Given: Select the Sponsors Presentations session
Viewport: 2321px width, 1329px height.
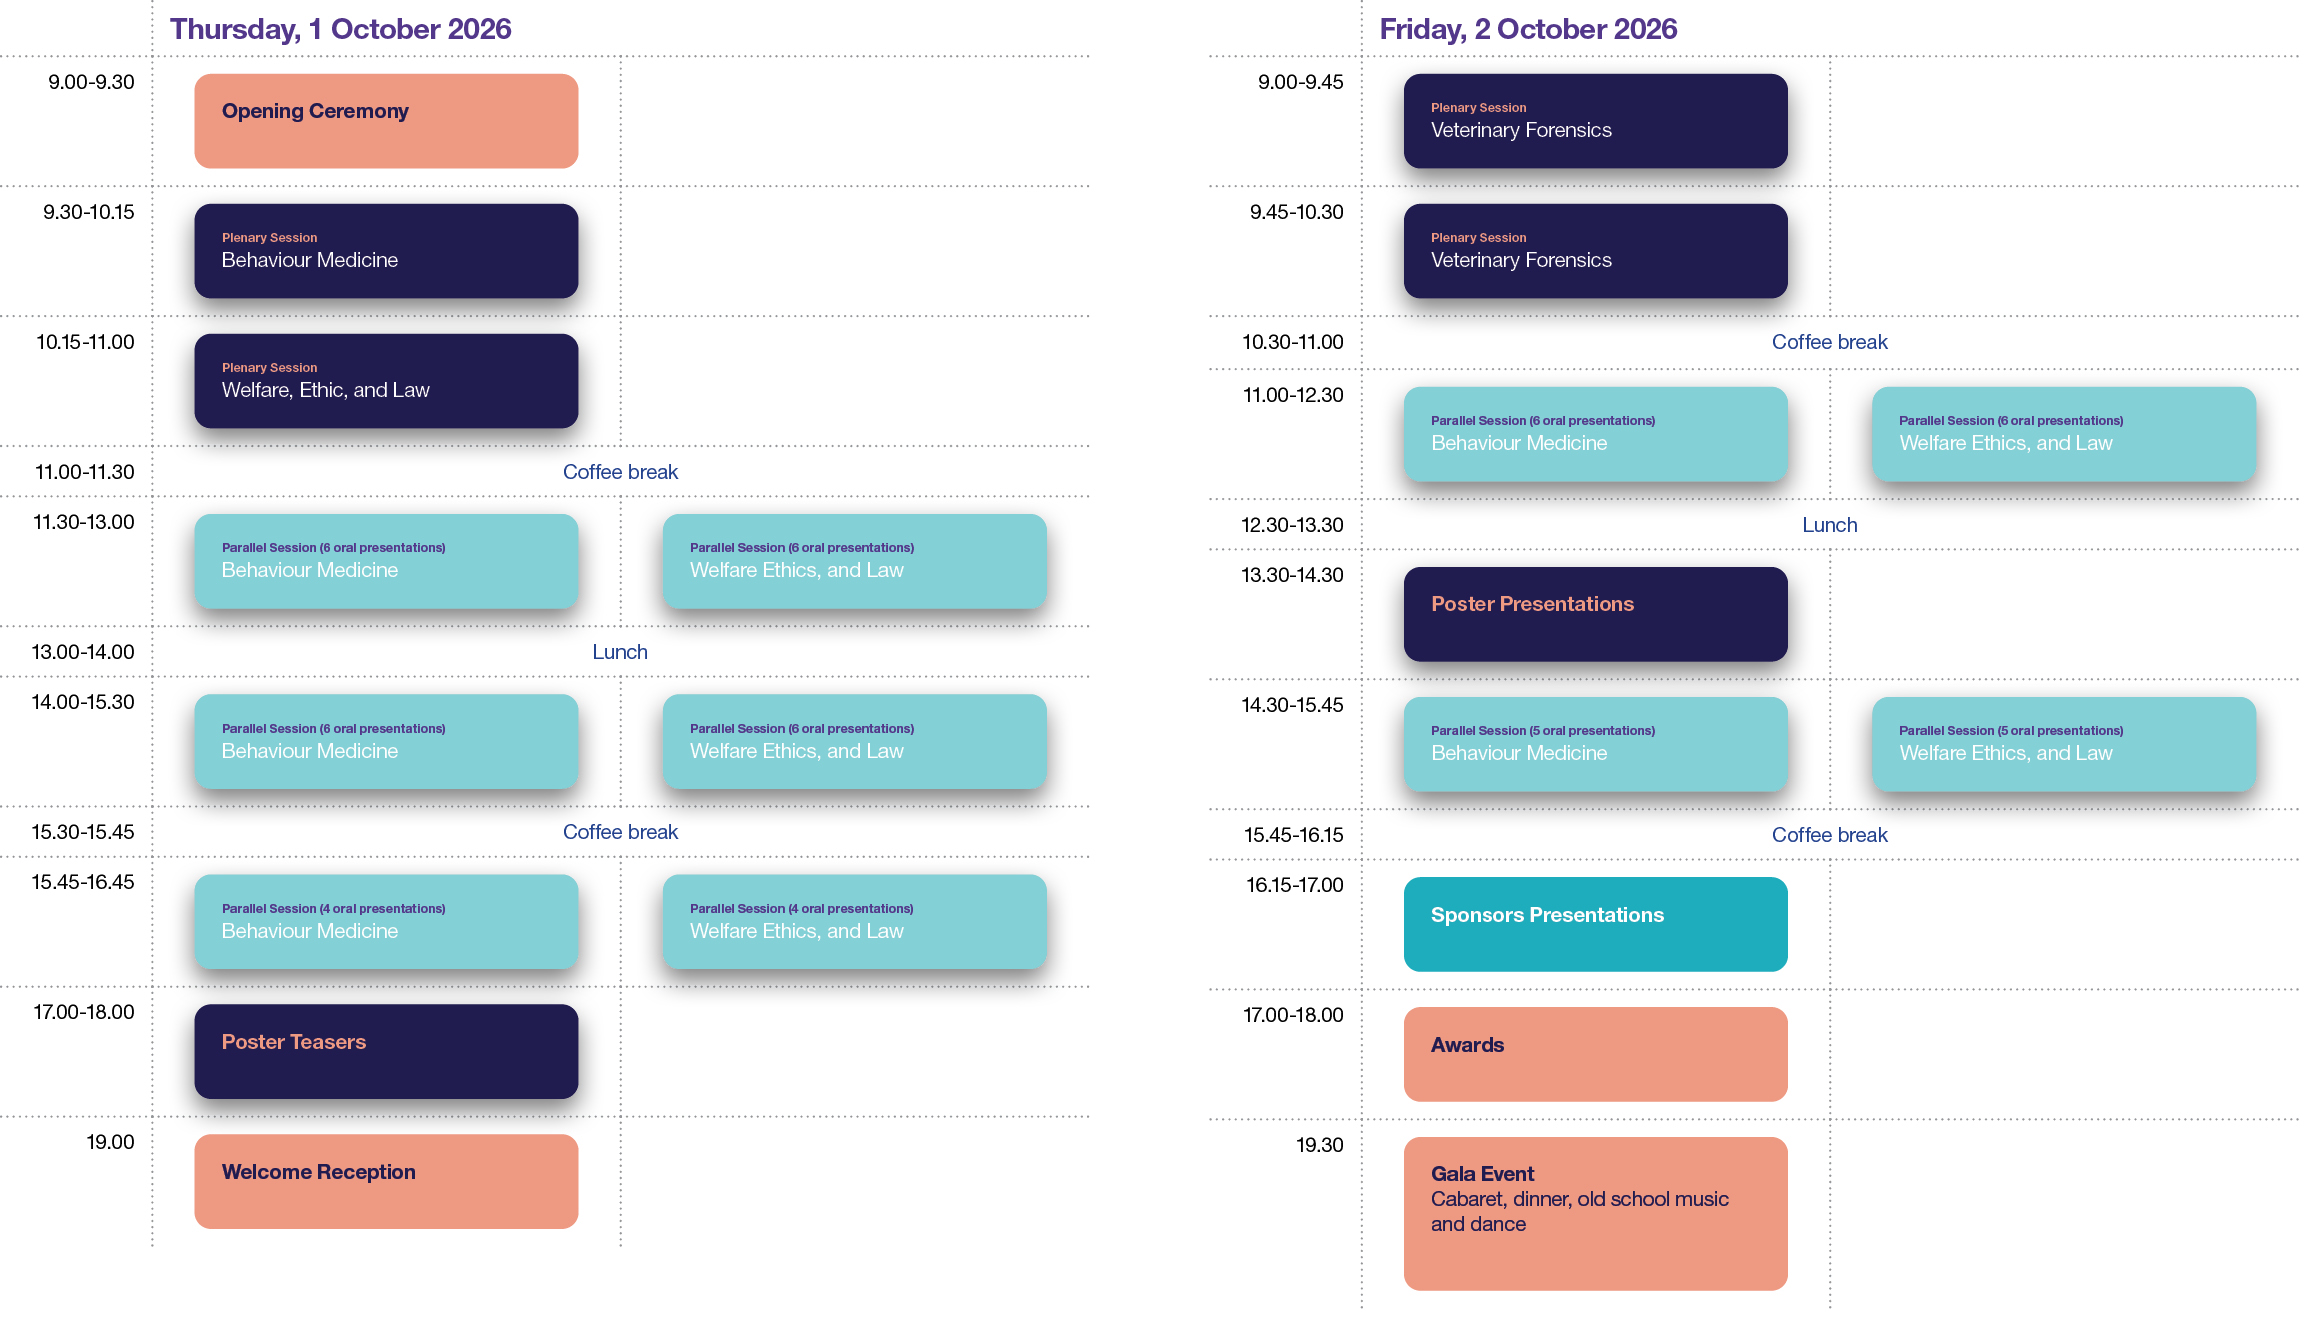Looking at the screenshot, I should pos(1595,924).
